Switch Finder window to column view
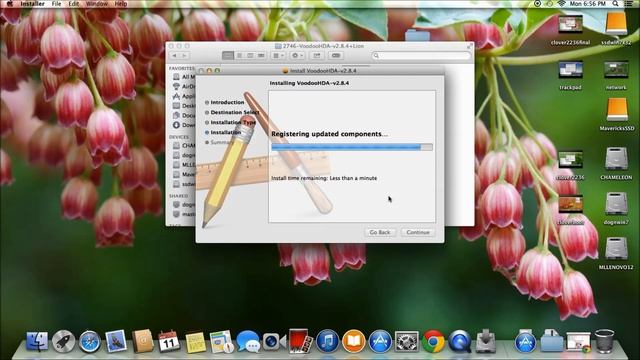Image resolution: width=640 pixels, height=360 pixels. point(250,55)
